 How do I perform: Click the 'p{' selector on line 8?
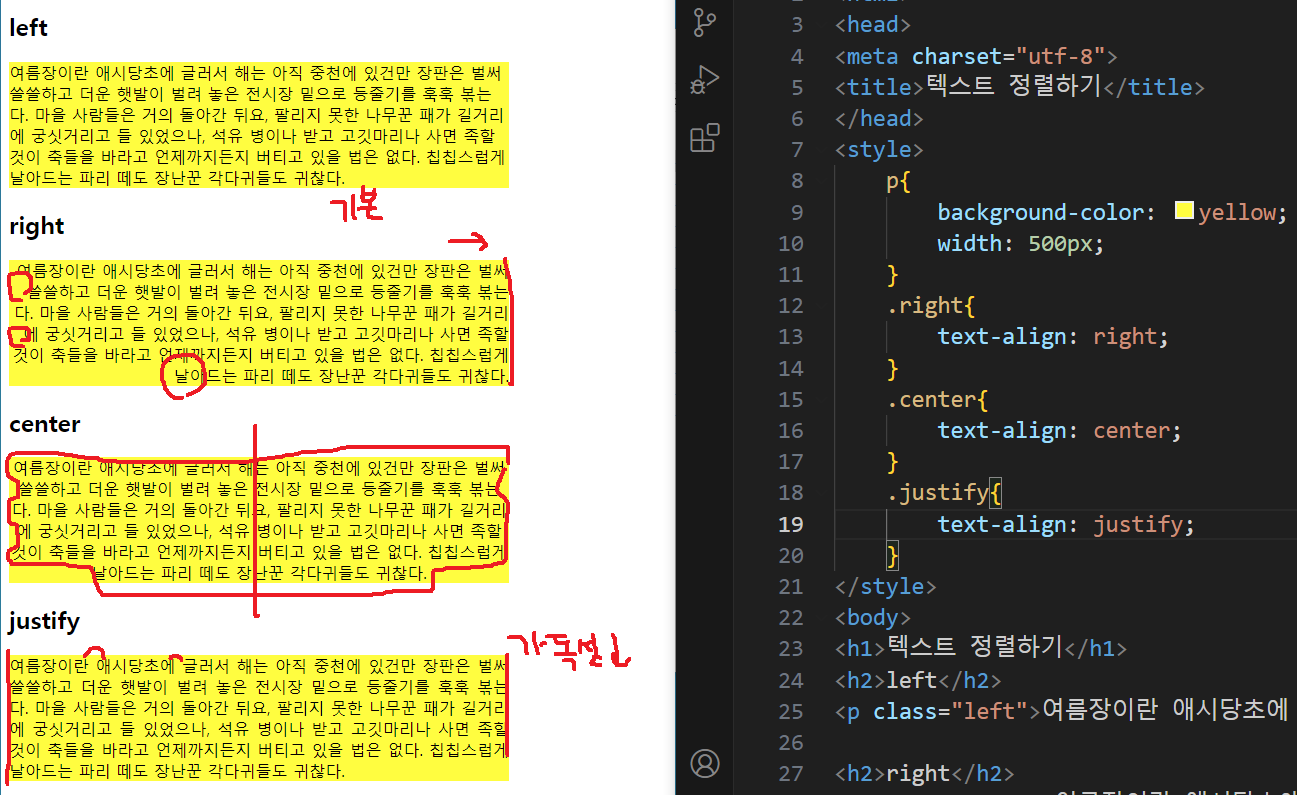[898, 181]
